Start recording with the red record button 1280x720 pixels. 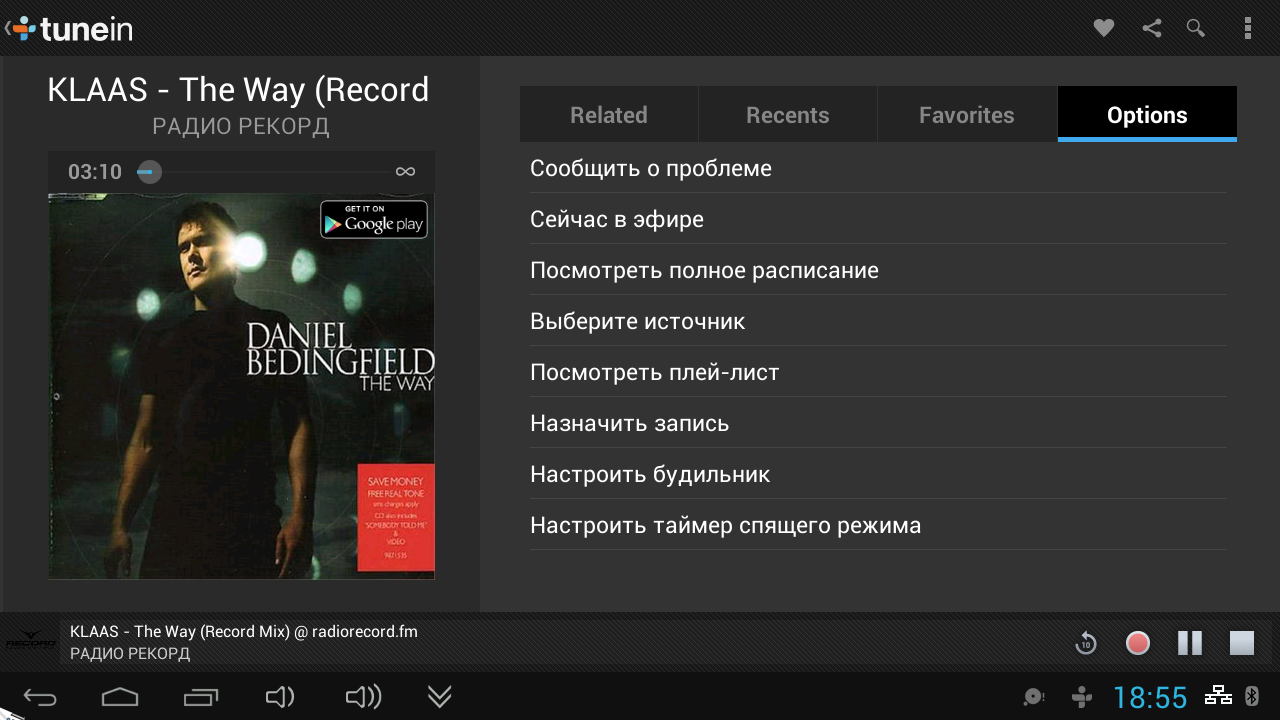click(1137, 643)
